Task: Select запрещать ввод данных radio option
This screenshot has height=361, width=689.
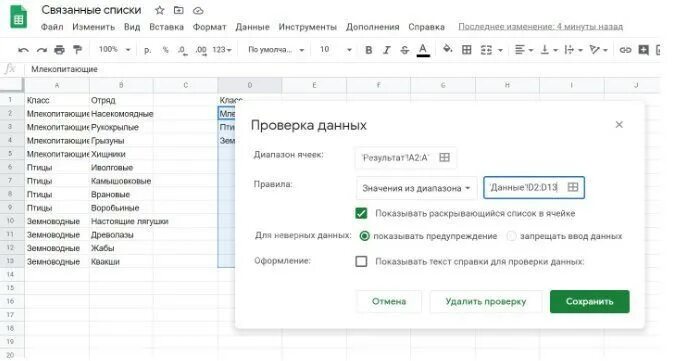Action: coord(511,236)
